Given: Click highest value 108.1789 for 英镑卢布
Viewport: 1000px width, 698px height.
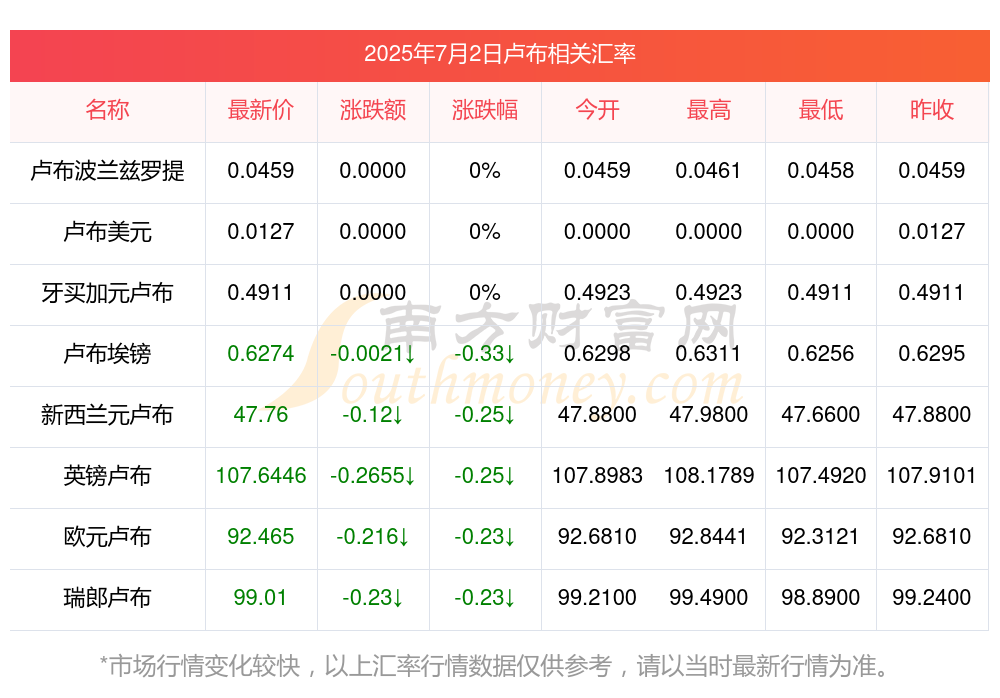Looking at the screenshot, I should coord(709,476).
